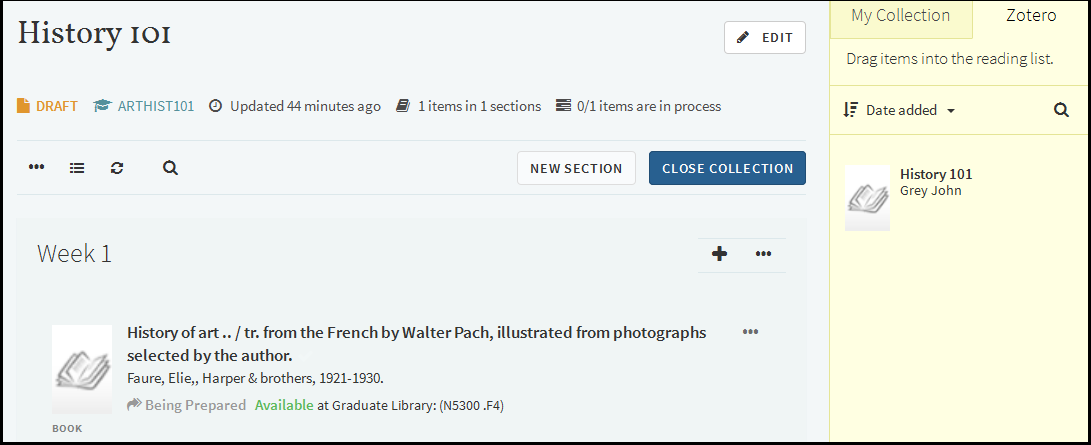Click the search icon in Zotero panel
Viewport: 1091px width, 445px height.
coord(1061,110)
